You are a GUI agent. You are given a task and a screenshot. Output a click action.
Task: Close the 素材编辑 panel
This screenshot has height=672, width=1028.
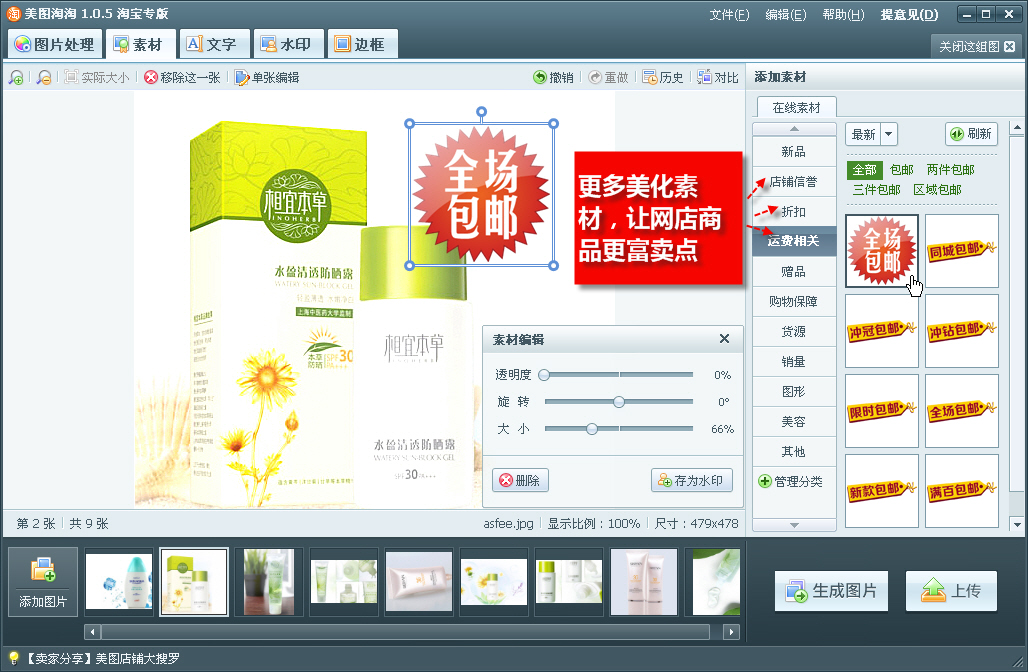[724, 339]
